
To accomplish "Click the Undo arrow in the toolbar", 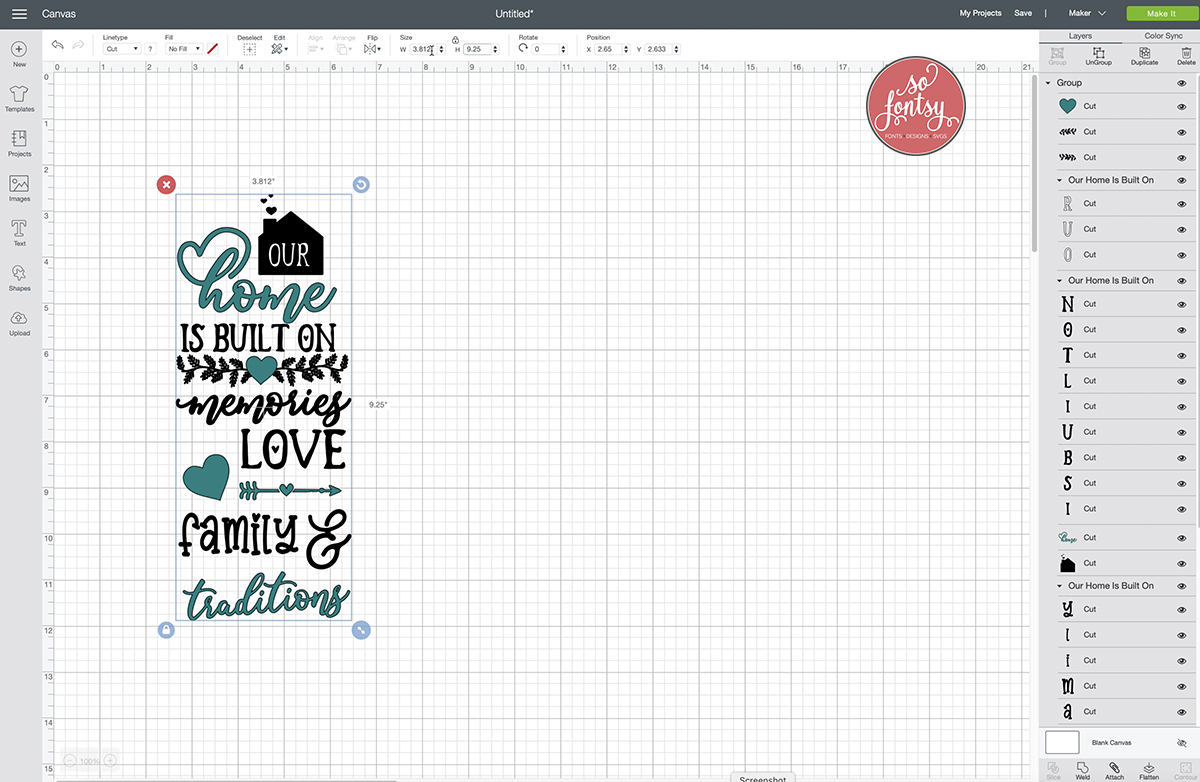I will pos(56,44).
